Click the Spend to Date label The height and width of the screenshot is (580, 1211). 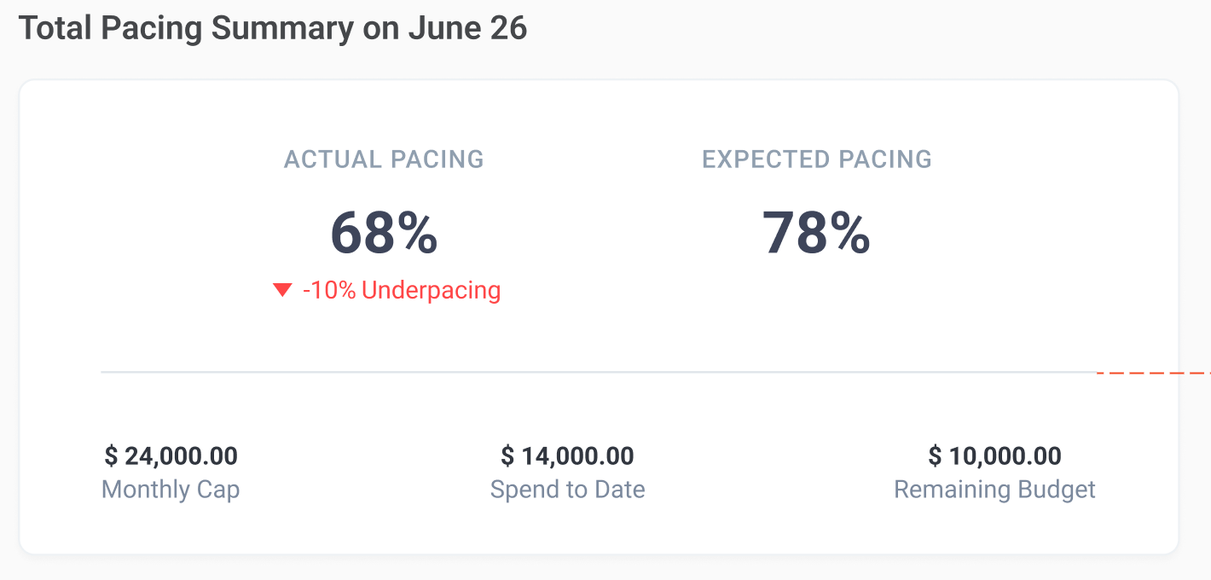click(567, 490)
